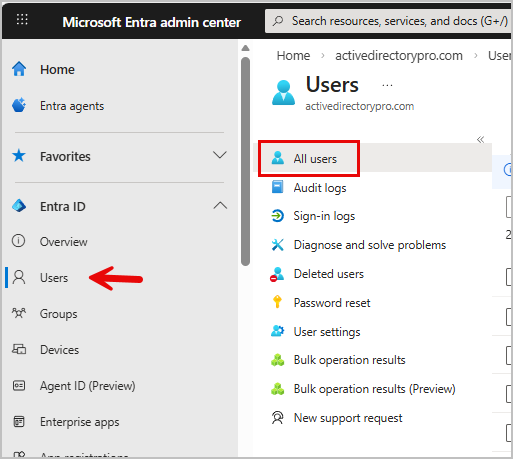Open Devices in the sidebar
Viewport: 513px width, 459px height.
59,350
